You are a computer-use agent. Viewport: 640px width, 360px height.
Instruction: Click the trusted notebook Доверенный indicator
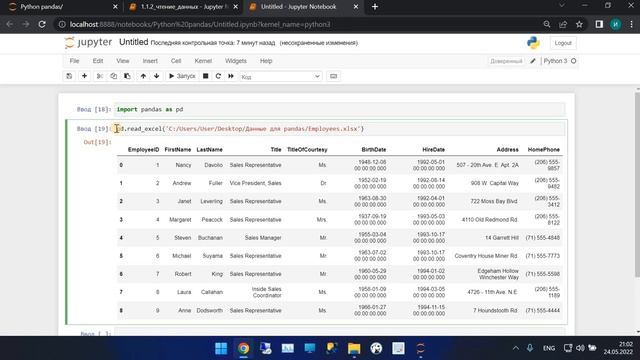(x=506, y=61)
